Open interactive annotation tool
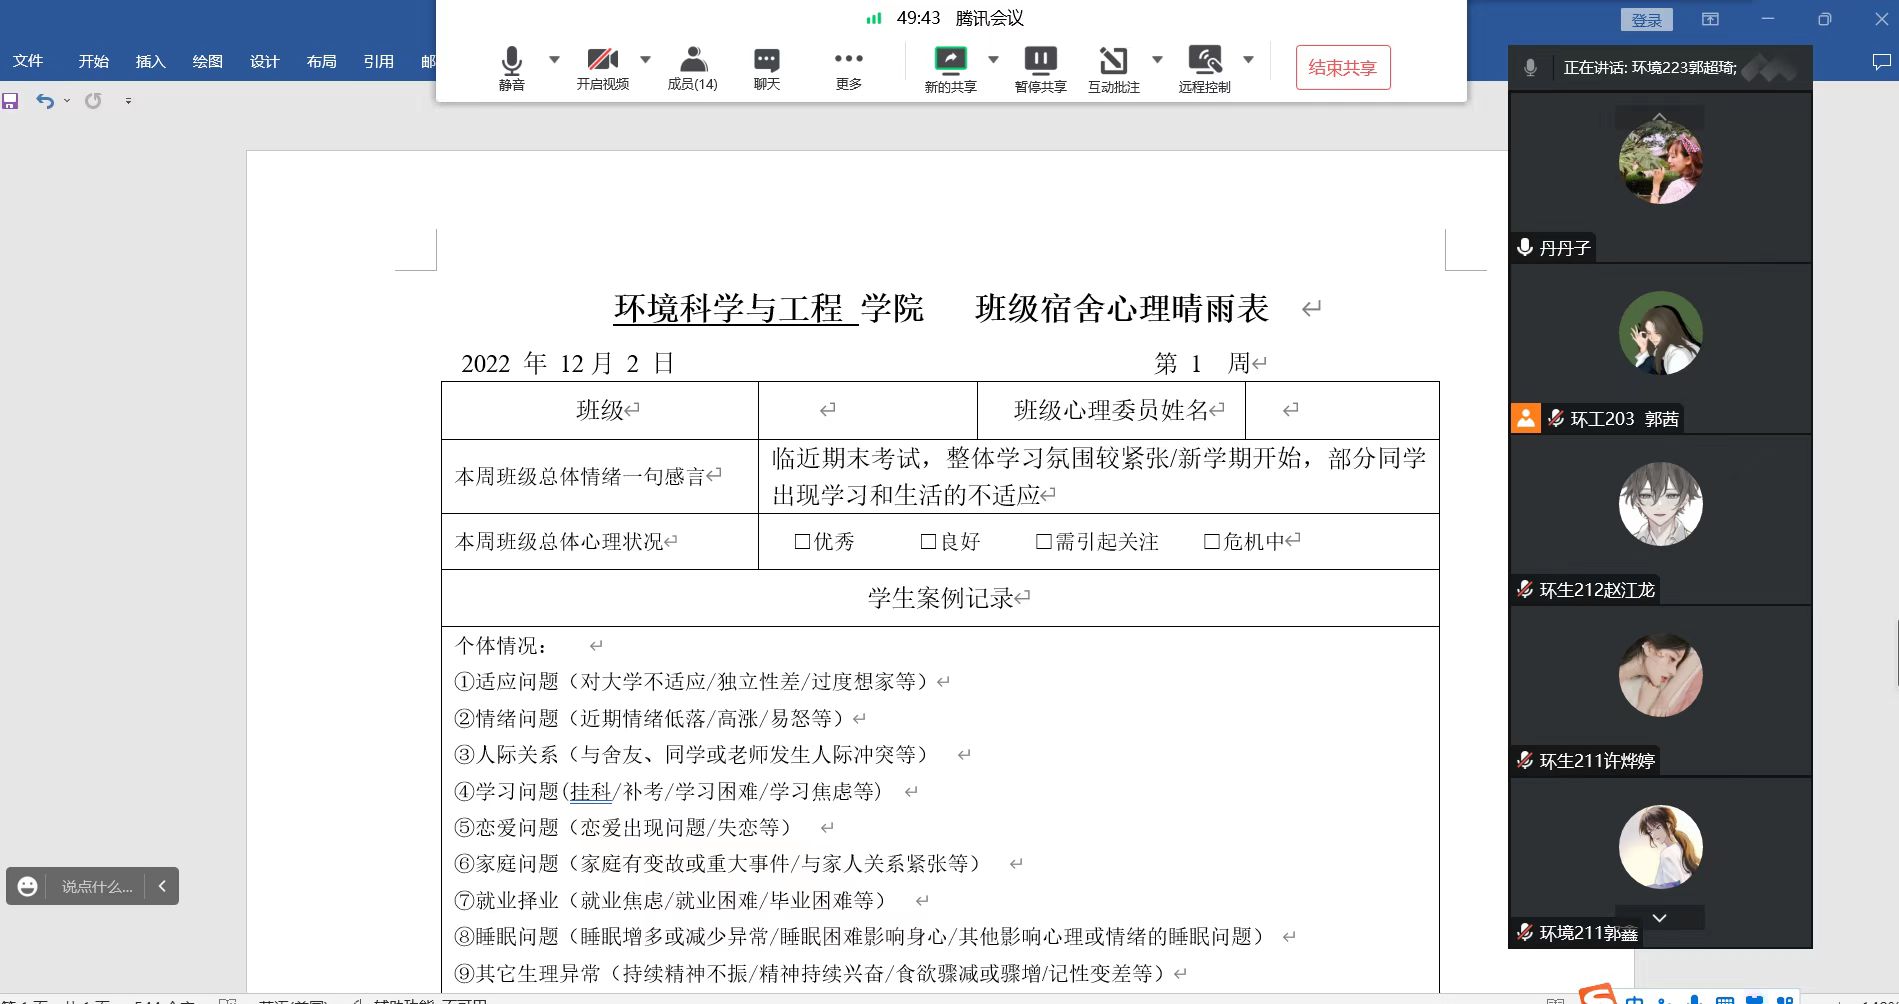This screenshot has height=1004, width=1899. [x=1113, y=62]
